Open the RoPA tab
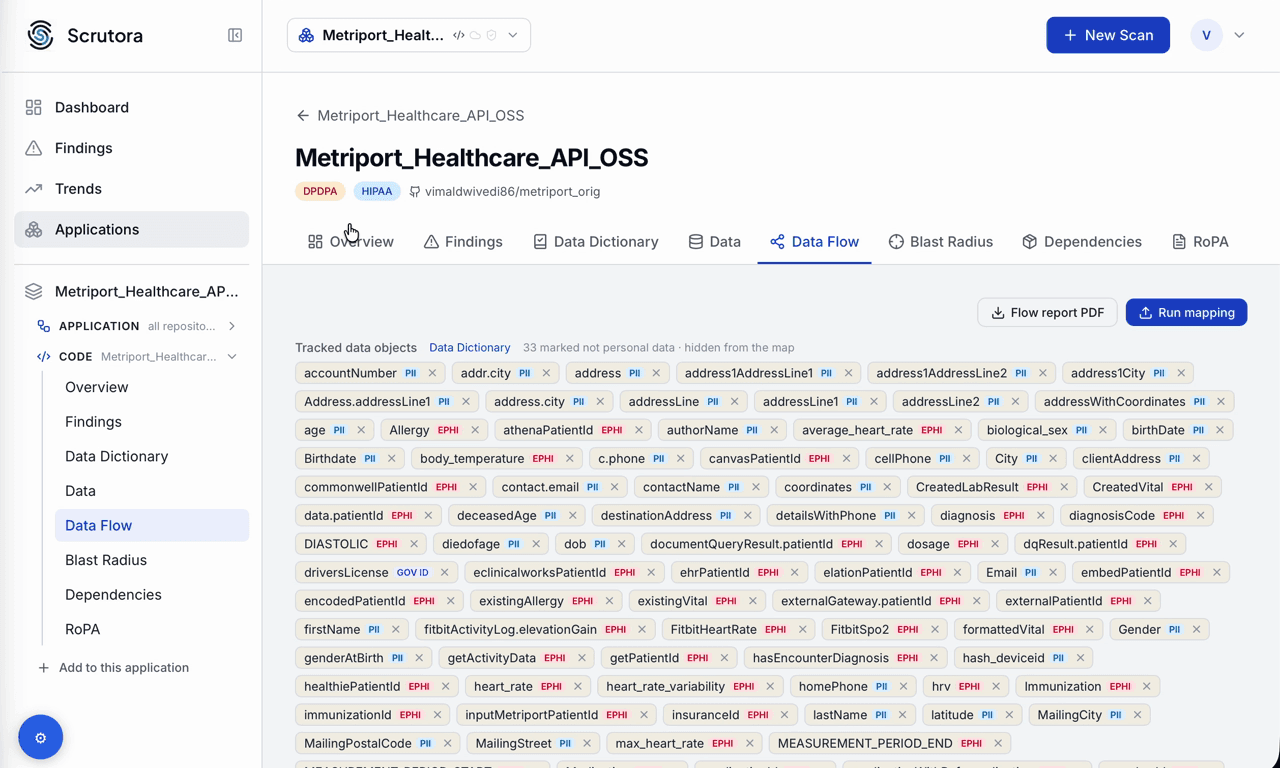Image resolution: width=1280 pixels, height=768 pixels. [x=1200, y=242]
